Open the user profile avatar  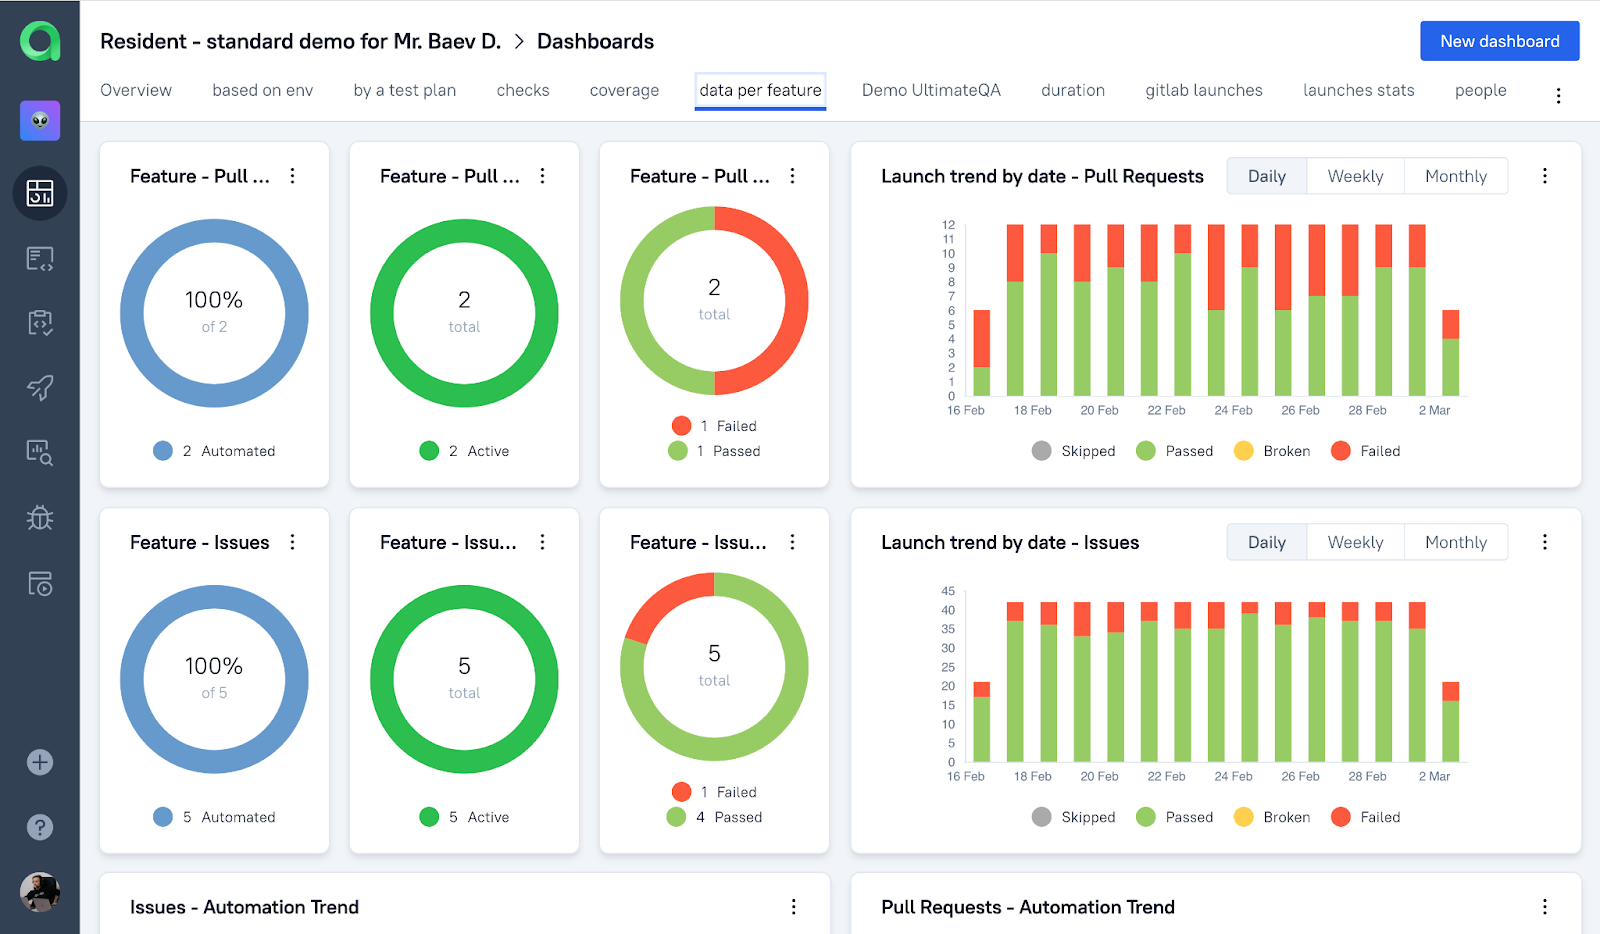click(40, 892)
